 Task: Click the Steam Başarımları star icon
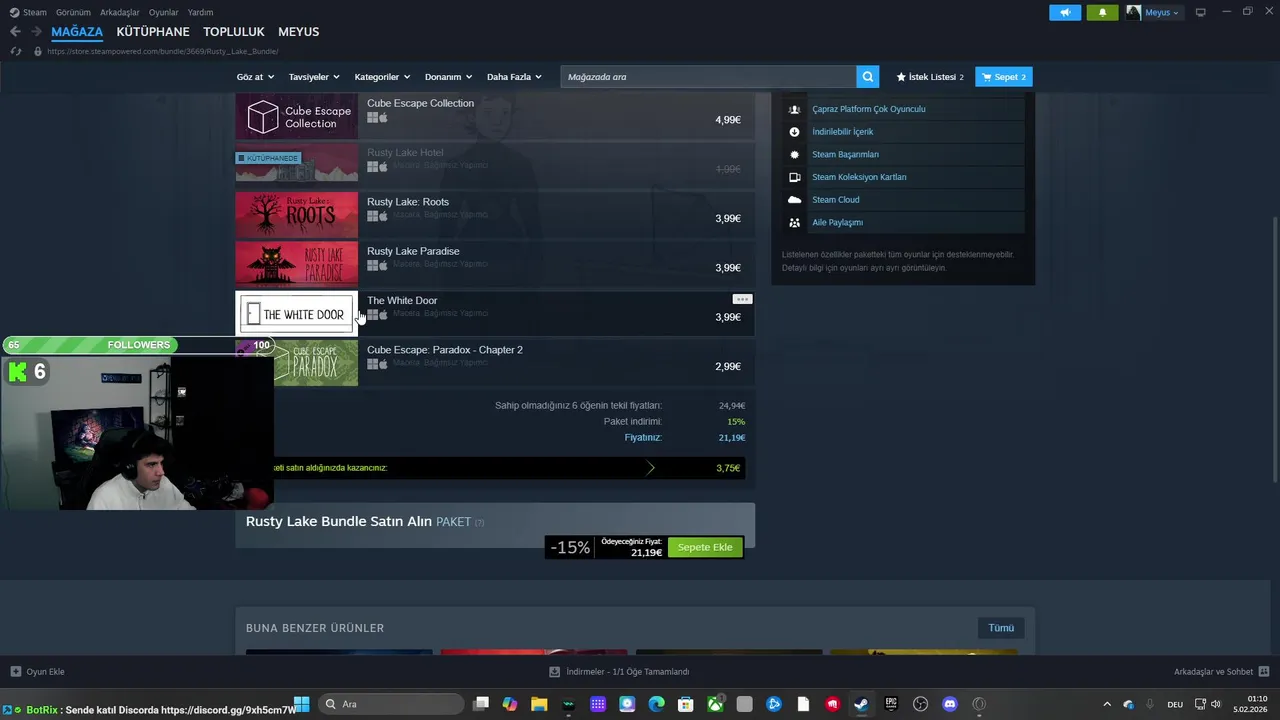click(794, 155)
